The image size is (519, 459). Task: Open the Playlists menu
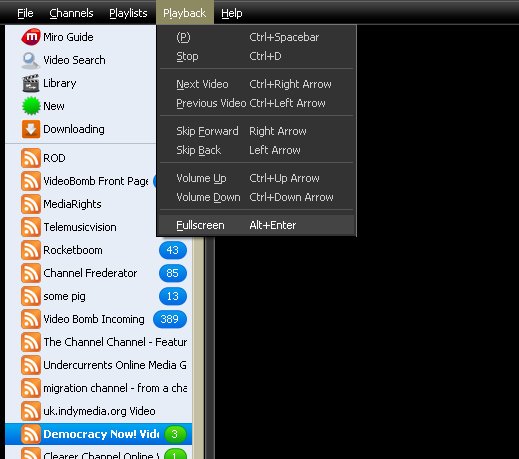coord(128,13)
